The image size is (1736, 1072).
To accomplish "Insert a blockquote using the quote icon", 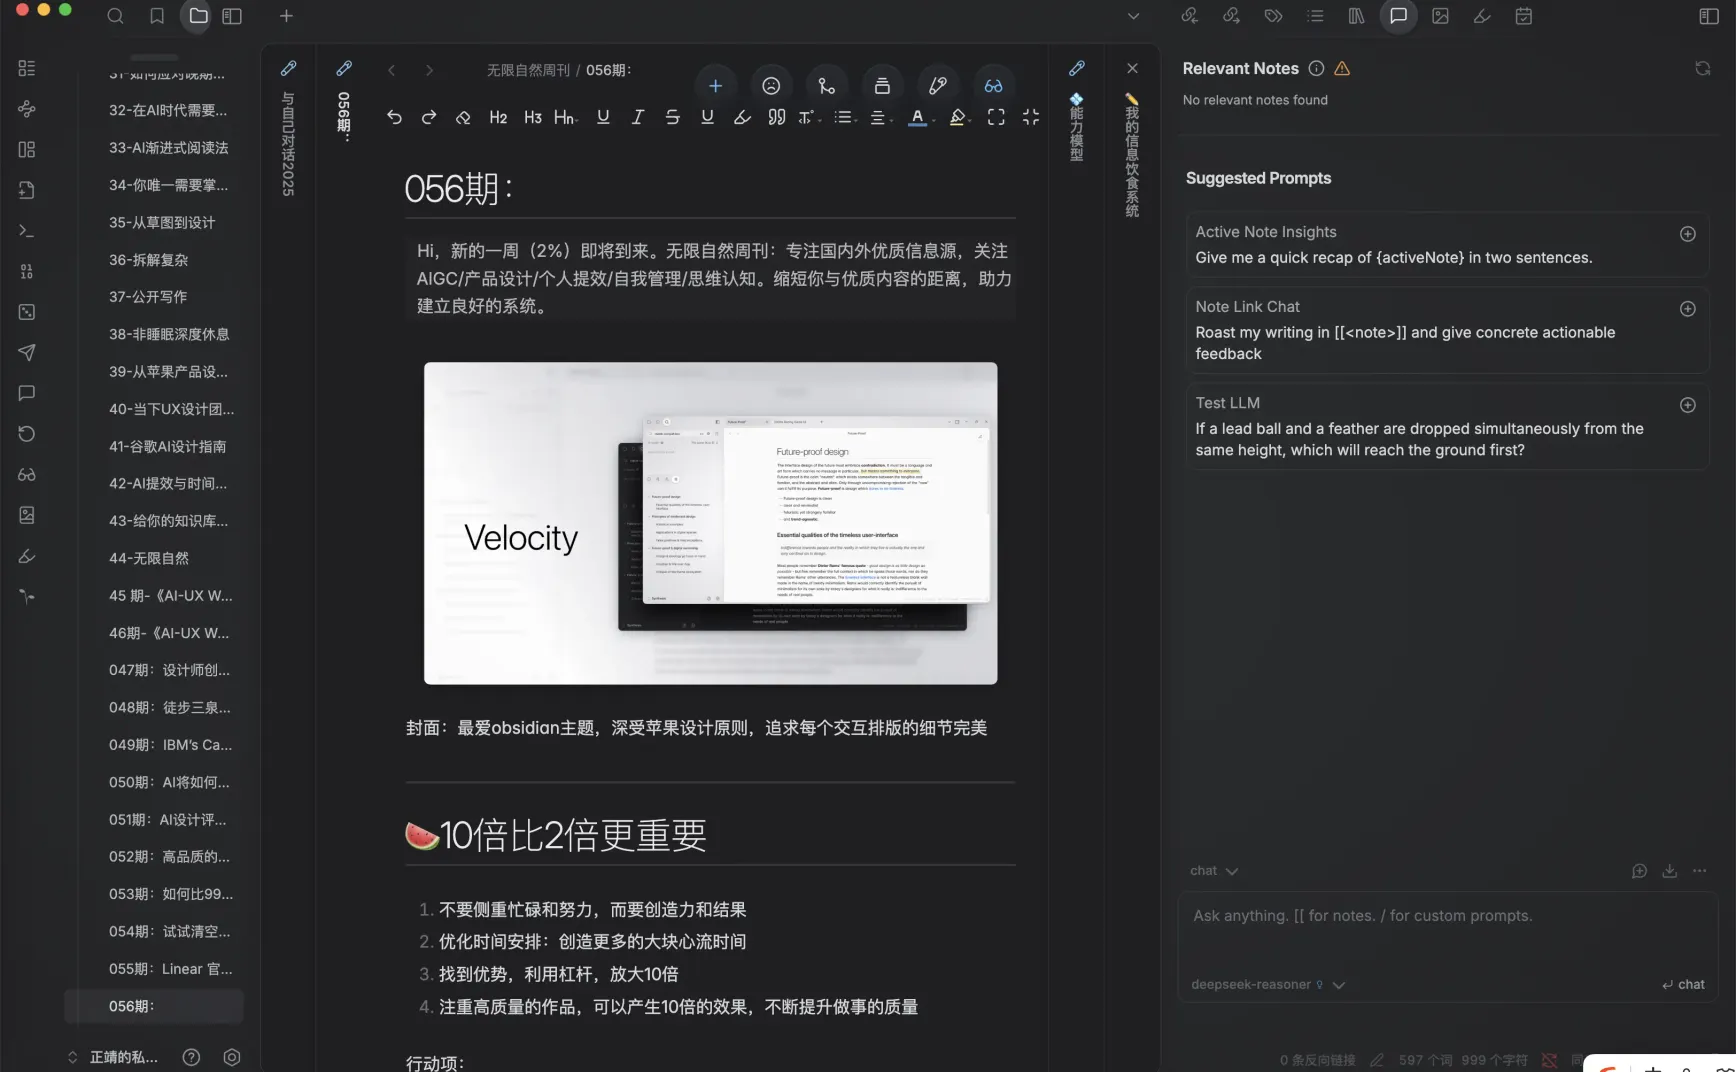I will (776, 117).
